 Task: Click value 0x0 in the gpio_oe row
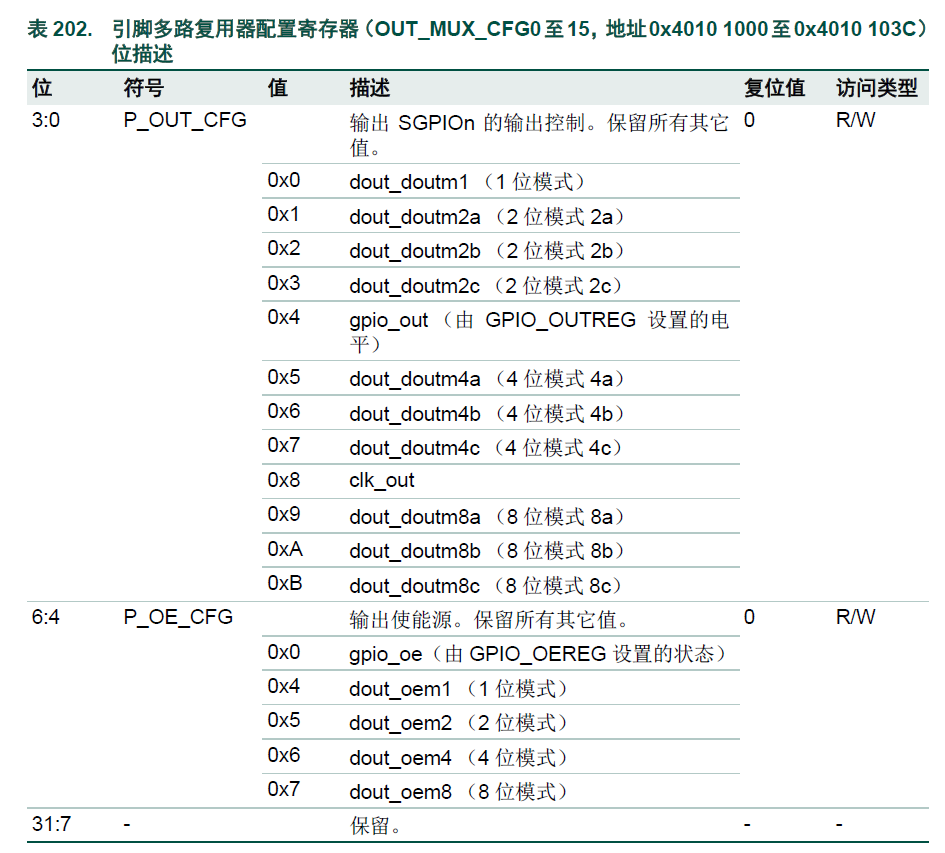[284, 652]
